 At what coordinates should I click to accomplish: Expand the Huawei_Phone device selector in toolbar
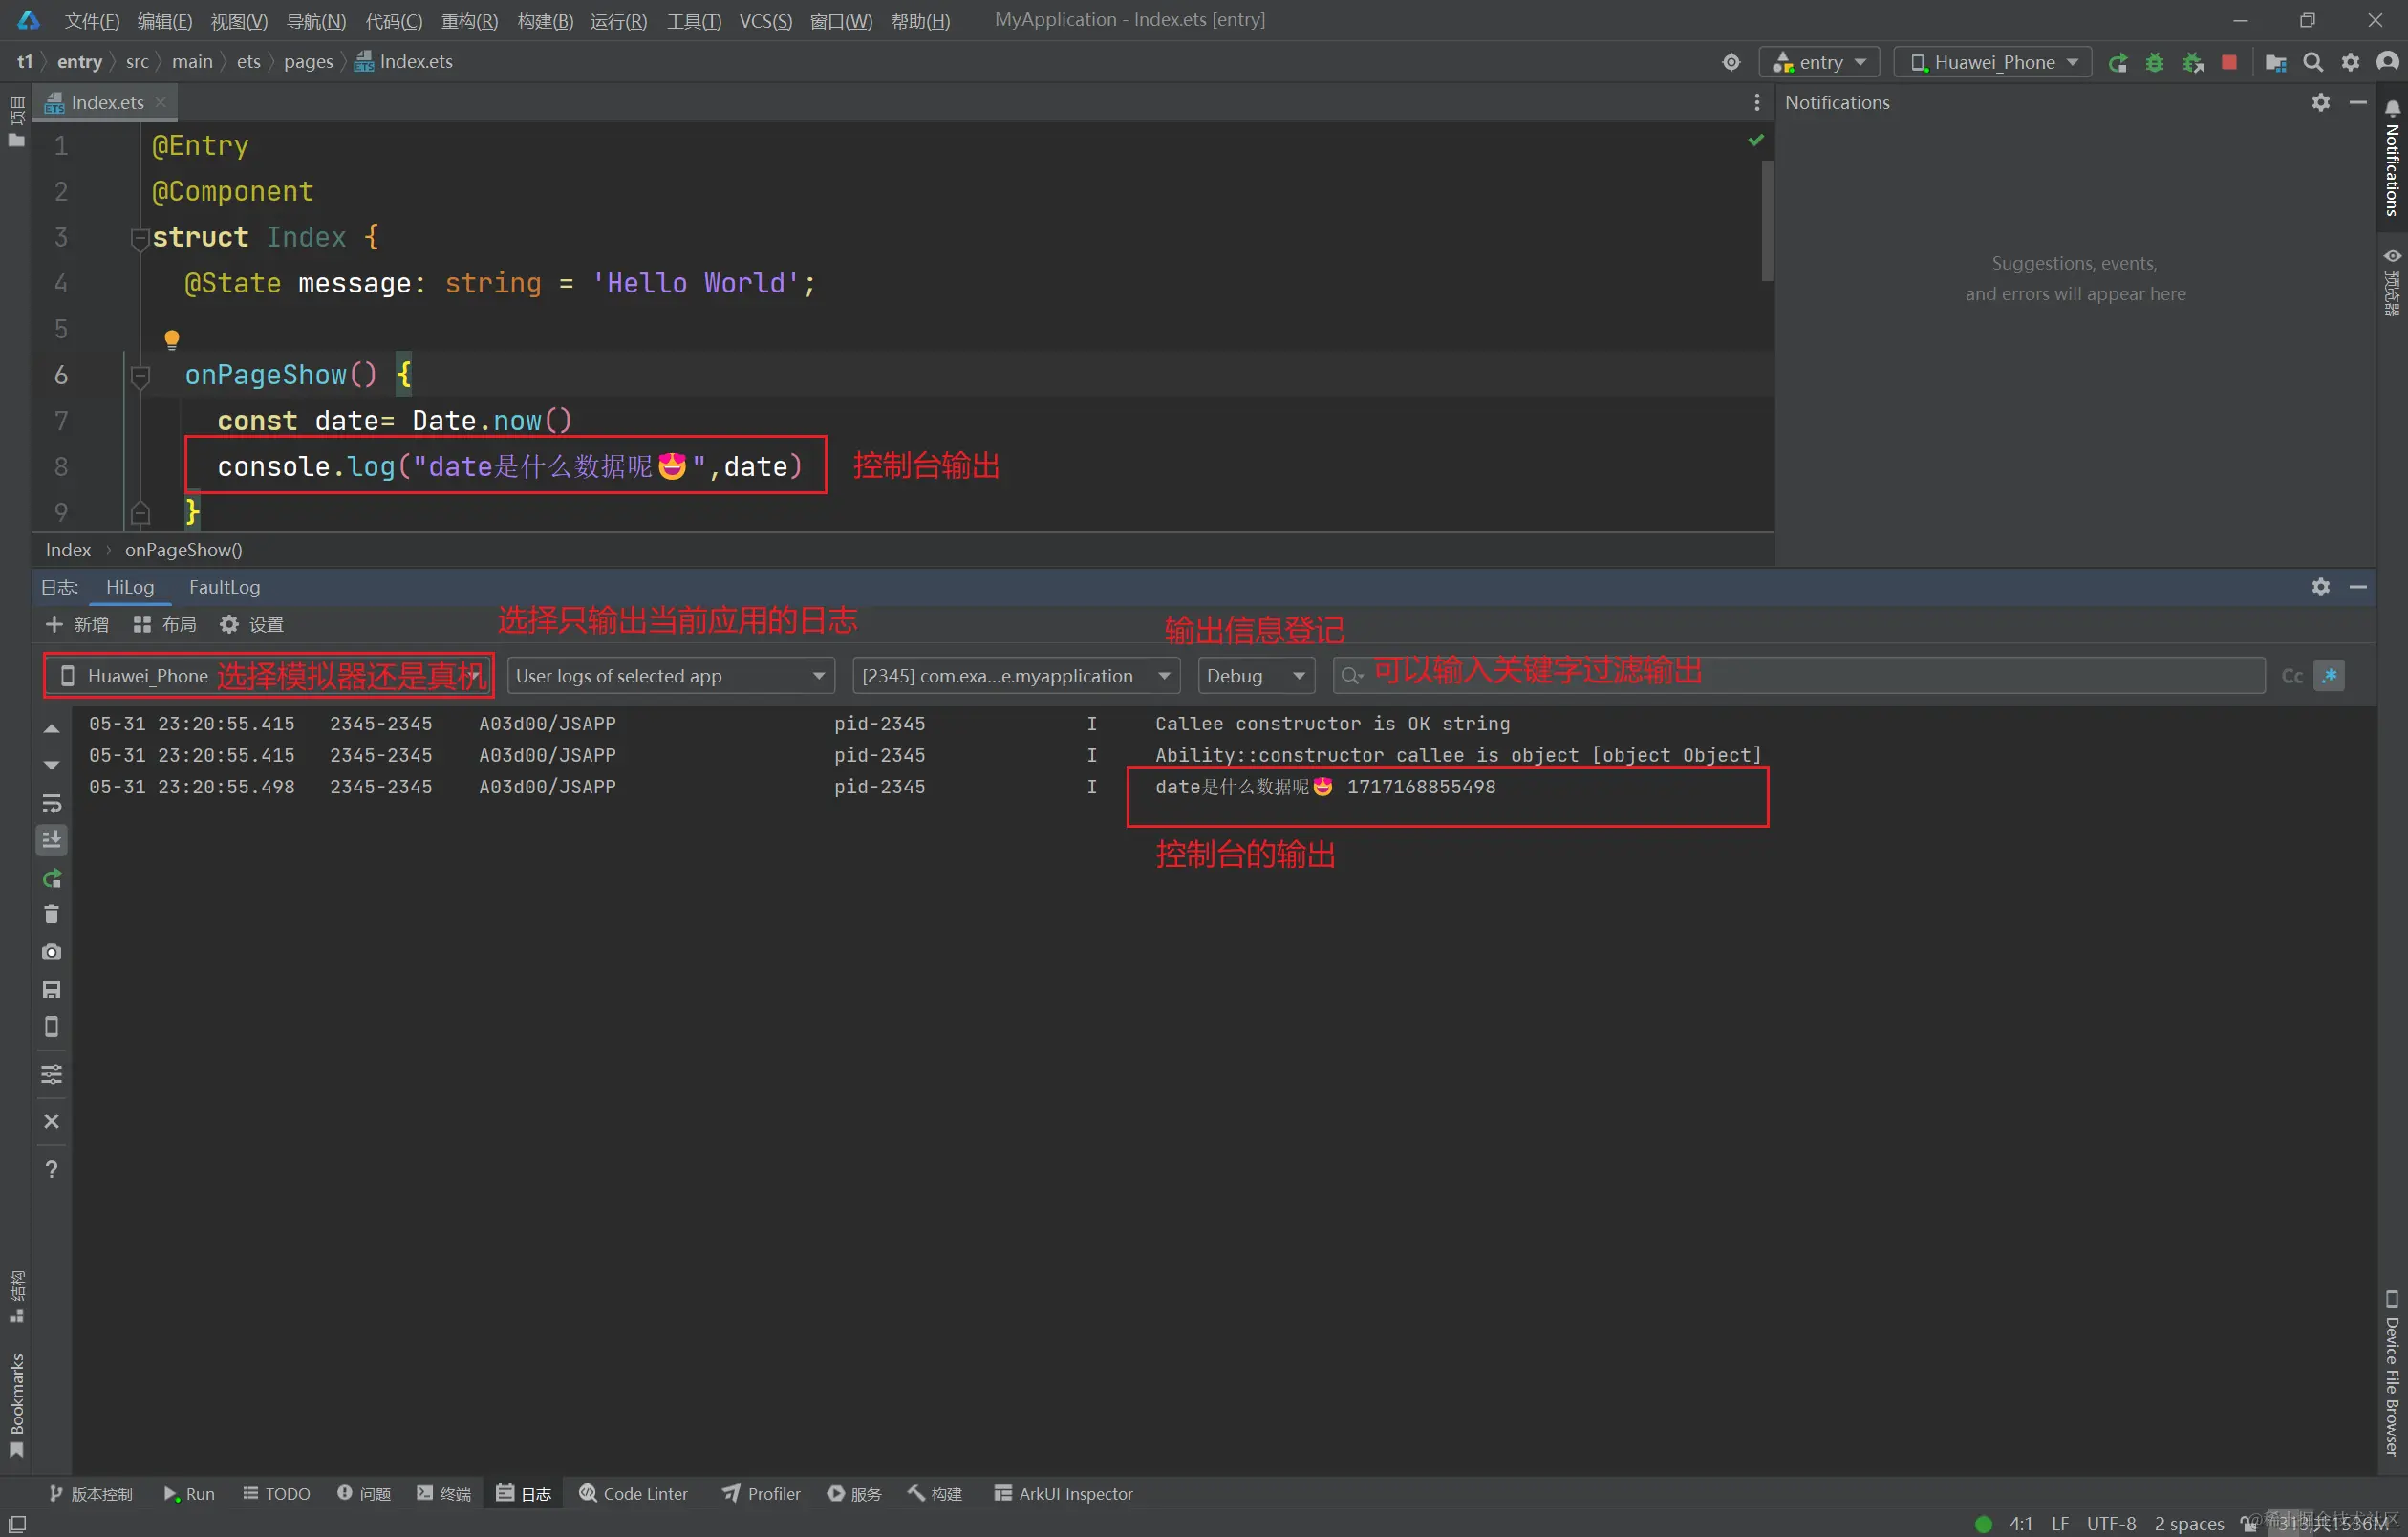tap(1992, 62)
